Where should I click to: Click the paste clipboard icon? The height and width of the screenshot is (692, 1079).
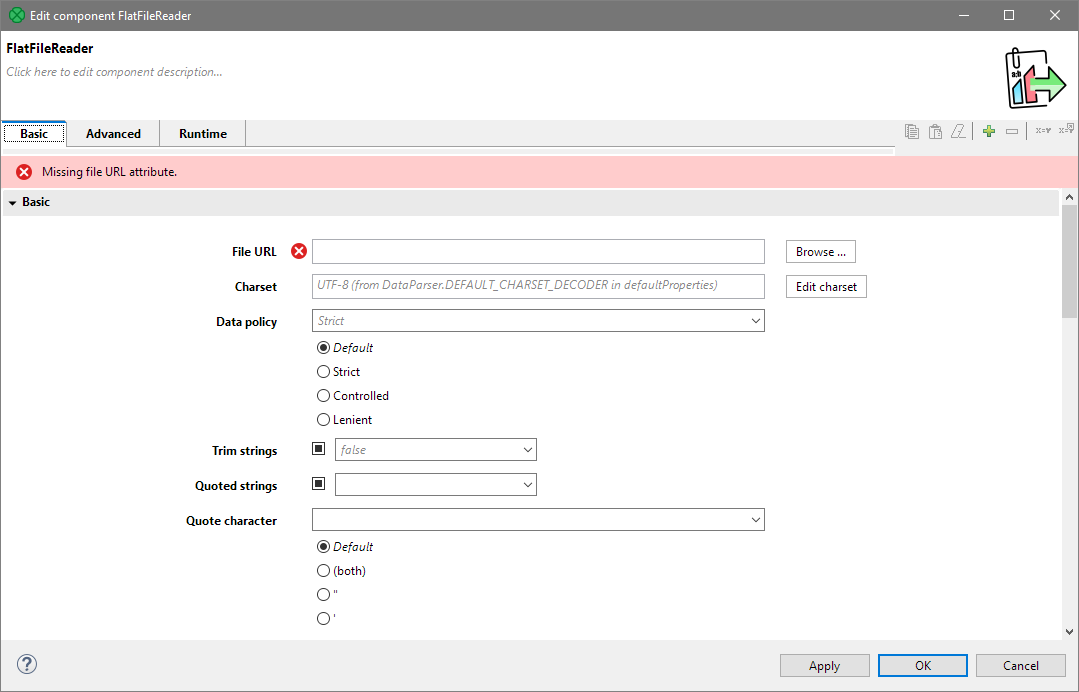(x=935, y=131)
